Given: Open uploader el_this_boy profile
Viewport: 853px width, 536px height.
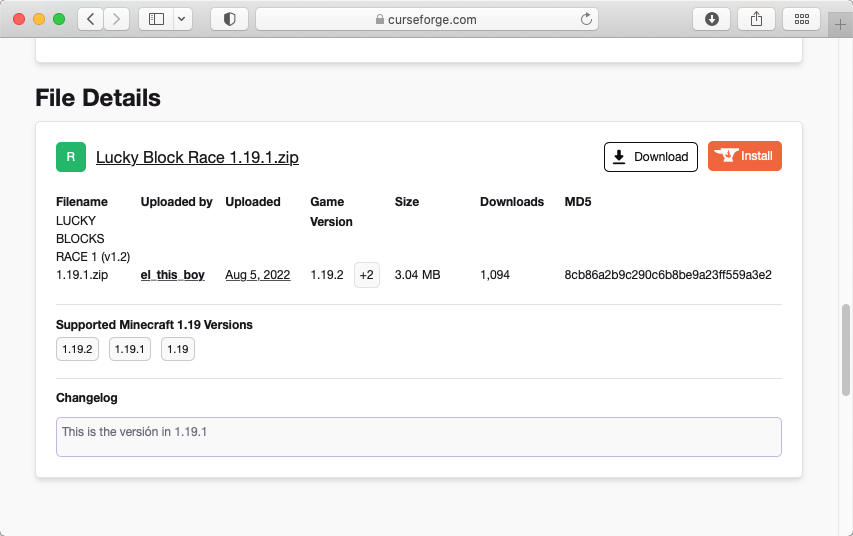Looking at the screenshot, I should click(172, 275).
